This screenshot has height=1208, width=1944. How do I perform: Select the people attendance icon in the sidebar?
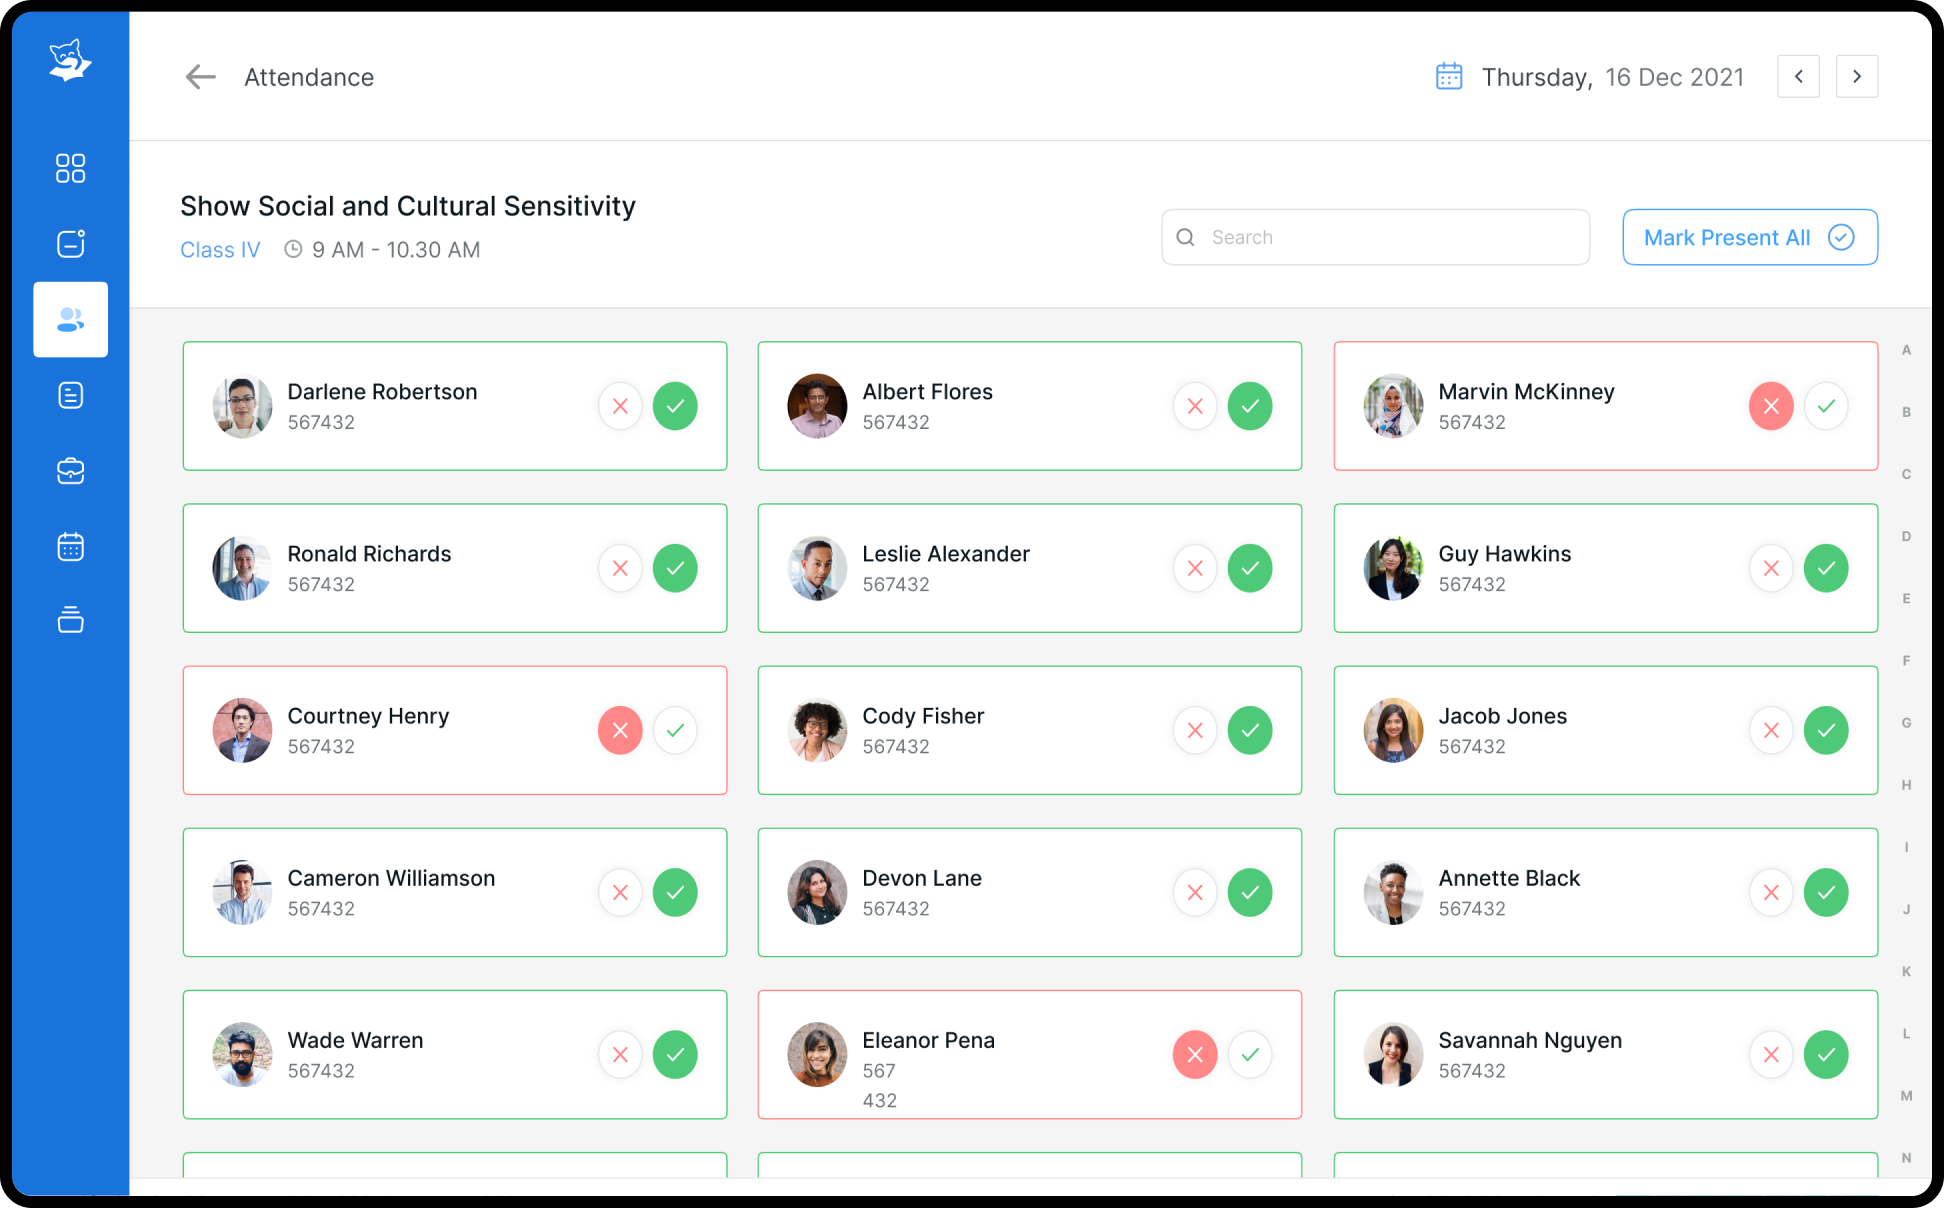pyautogui.click(x=70, y=320)
